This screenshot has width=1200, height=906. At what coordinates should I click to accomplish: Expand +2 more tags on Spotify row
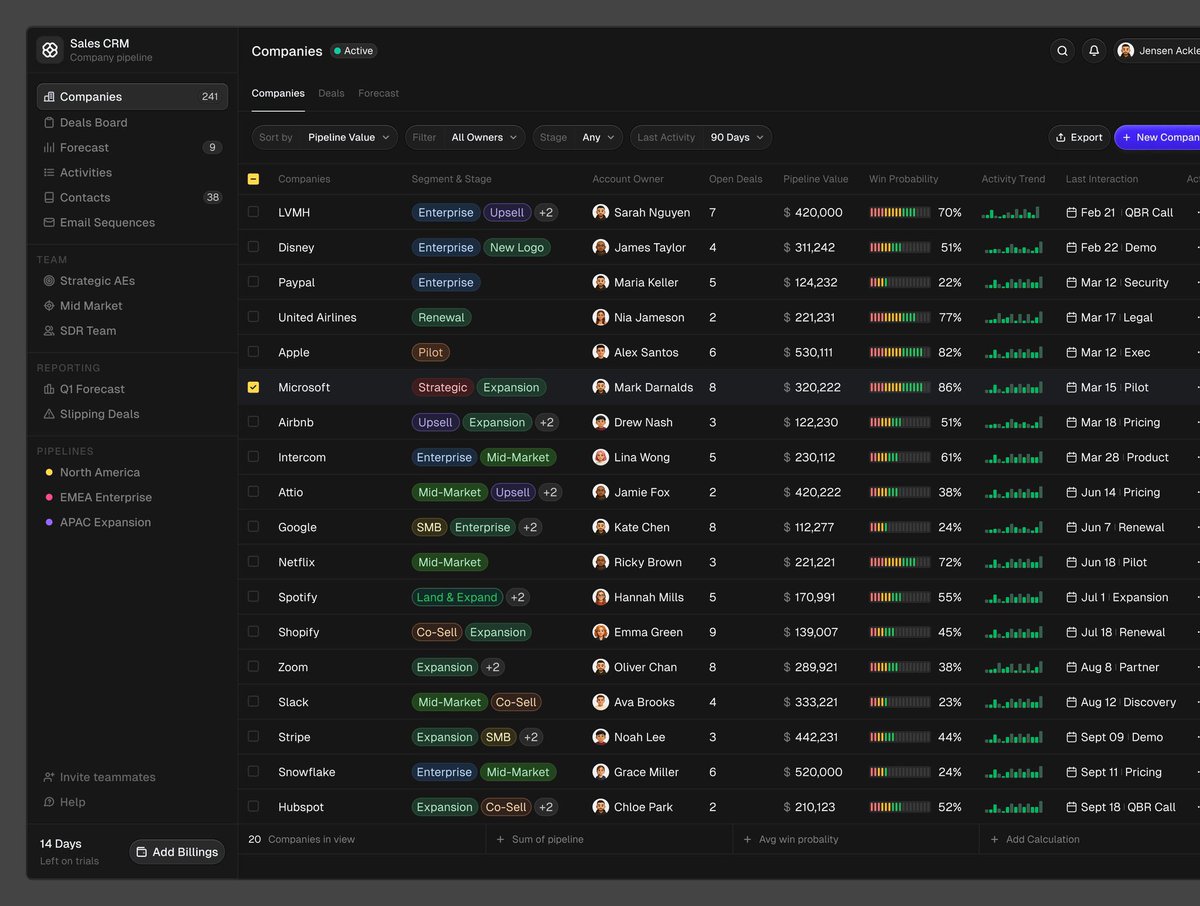tap(517, 597)
